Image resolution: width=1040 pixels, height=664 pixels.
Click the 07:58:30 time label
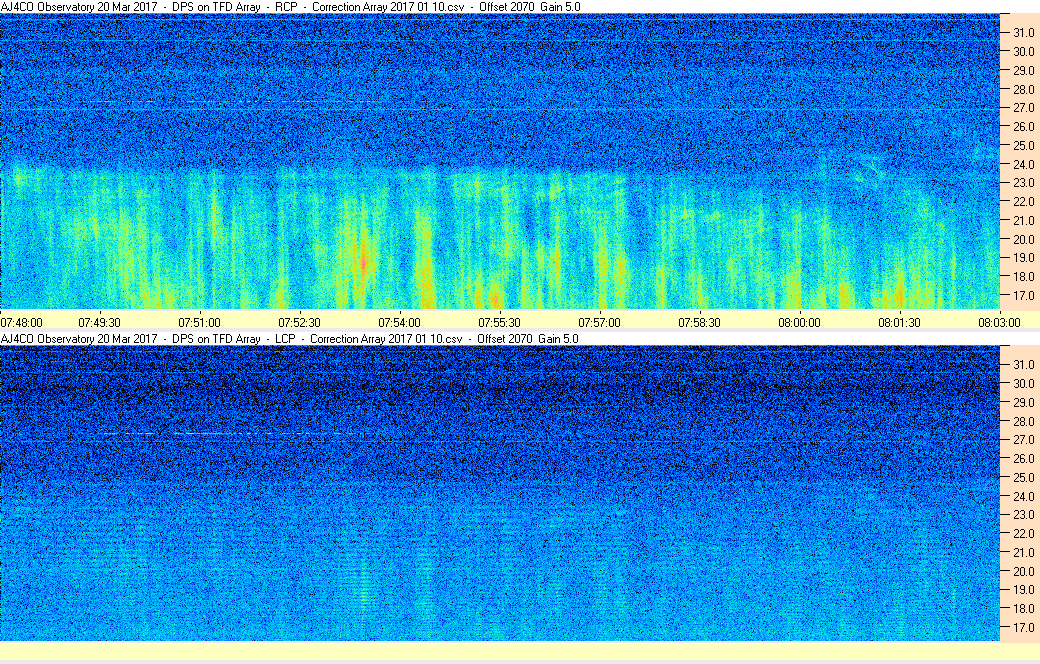click(x=699, y=322)
